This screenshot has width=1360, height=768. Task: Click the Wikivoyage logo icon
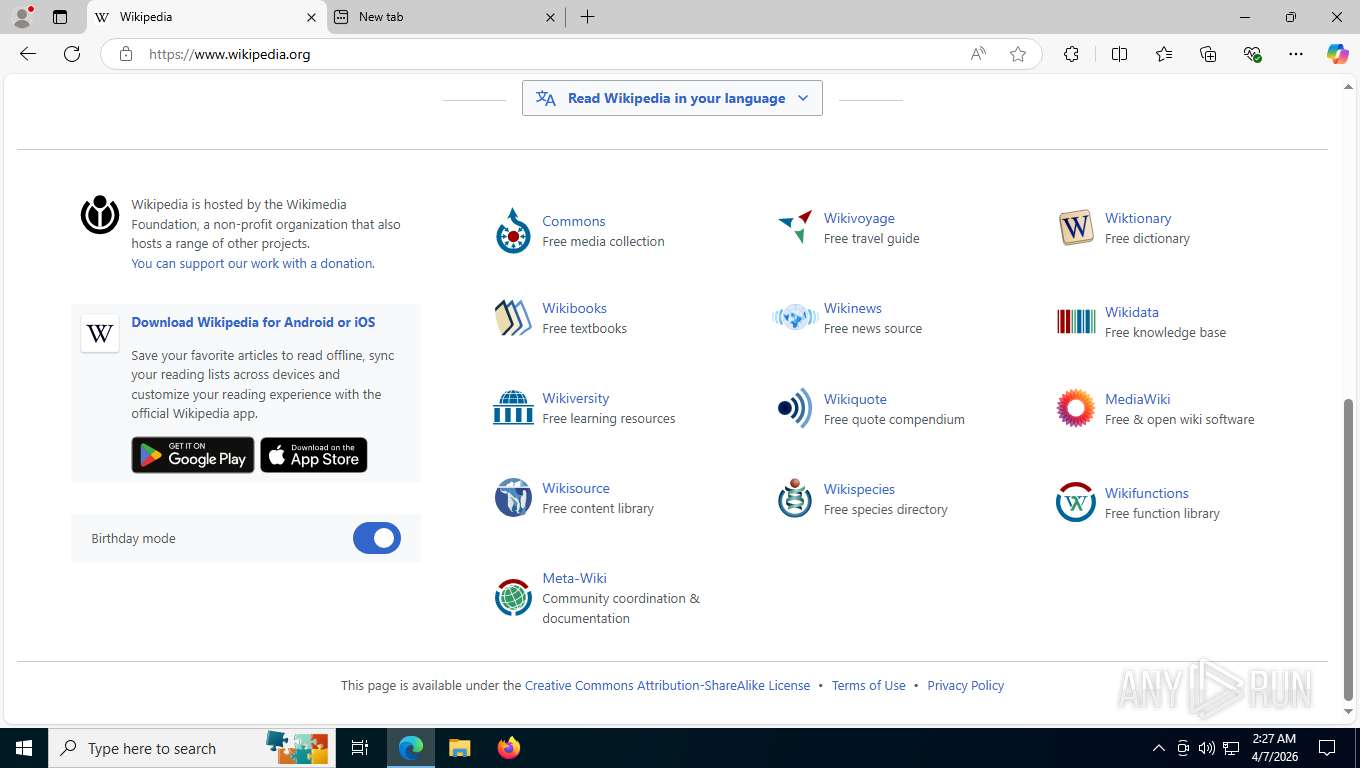click(x=795, y=227)
